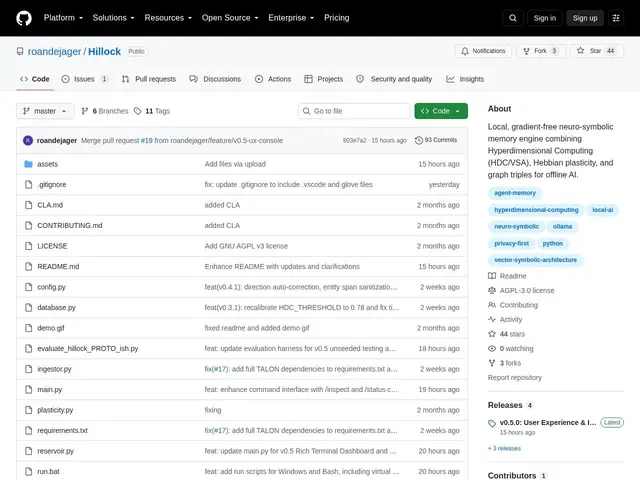This screenshot has height=480, width=640.
Task: Click the book icon for Readme
Action: click(x=492, y=276)
